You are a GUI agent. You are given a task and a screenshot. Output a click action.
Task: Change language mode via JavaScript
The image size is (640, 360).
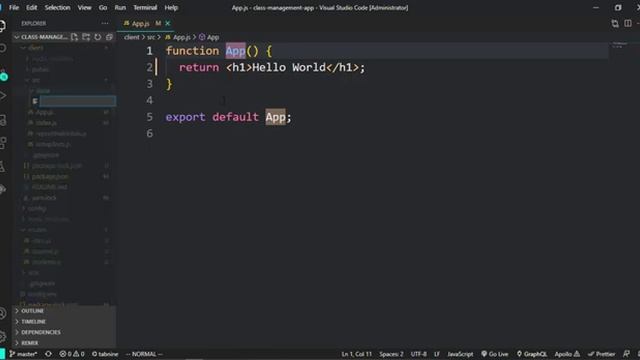coord(460,354)
